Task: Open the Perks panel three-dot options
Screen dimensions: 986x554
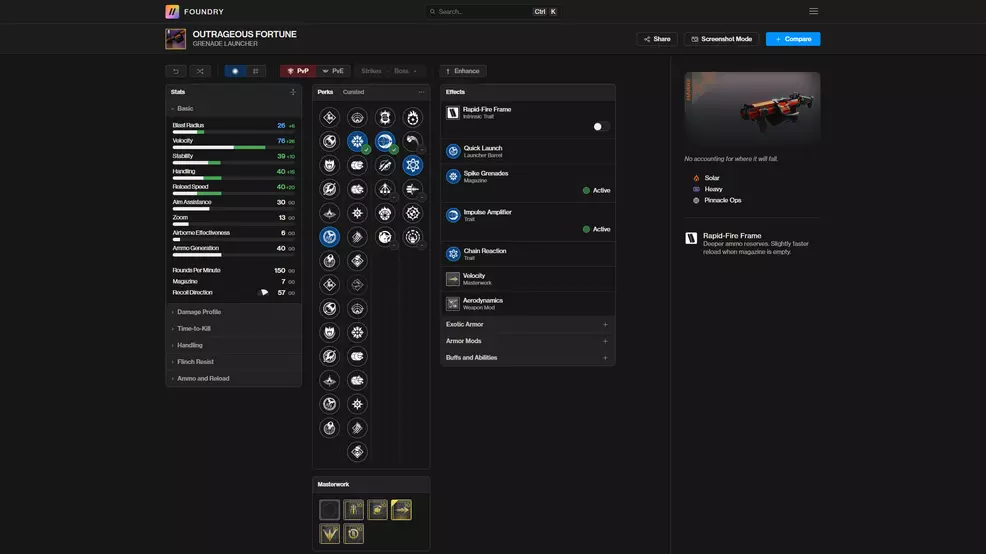Action: click(x=421, y=92)
